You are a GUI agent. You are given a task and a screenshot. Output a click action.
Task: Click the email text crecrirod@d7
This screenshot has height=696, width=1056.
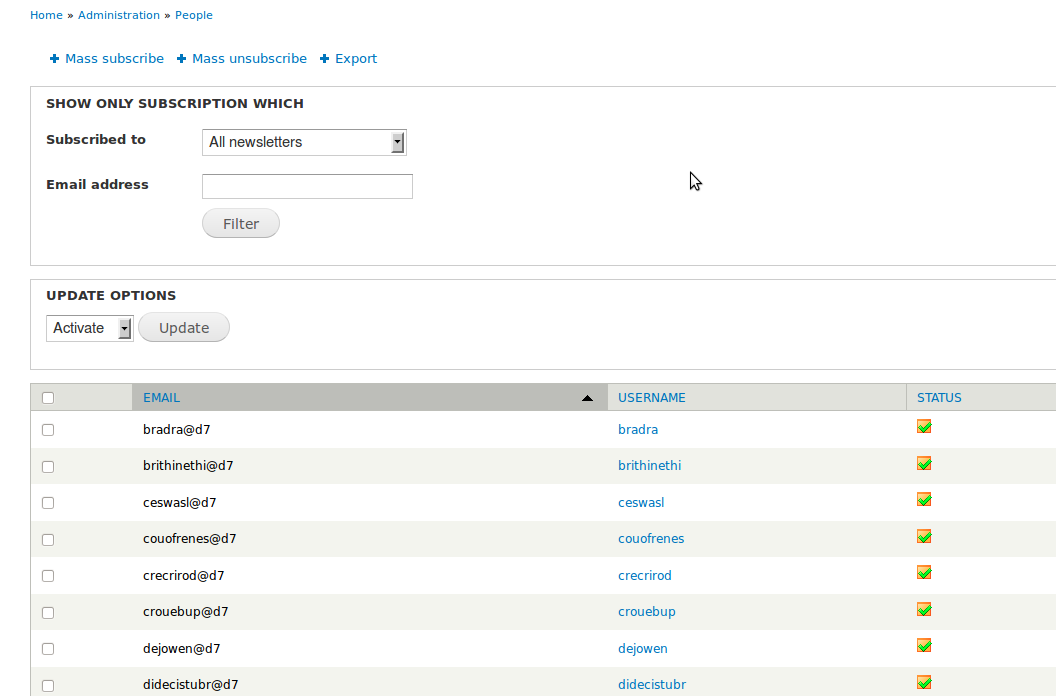click(183, 575)
